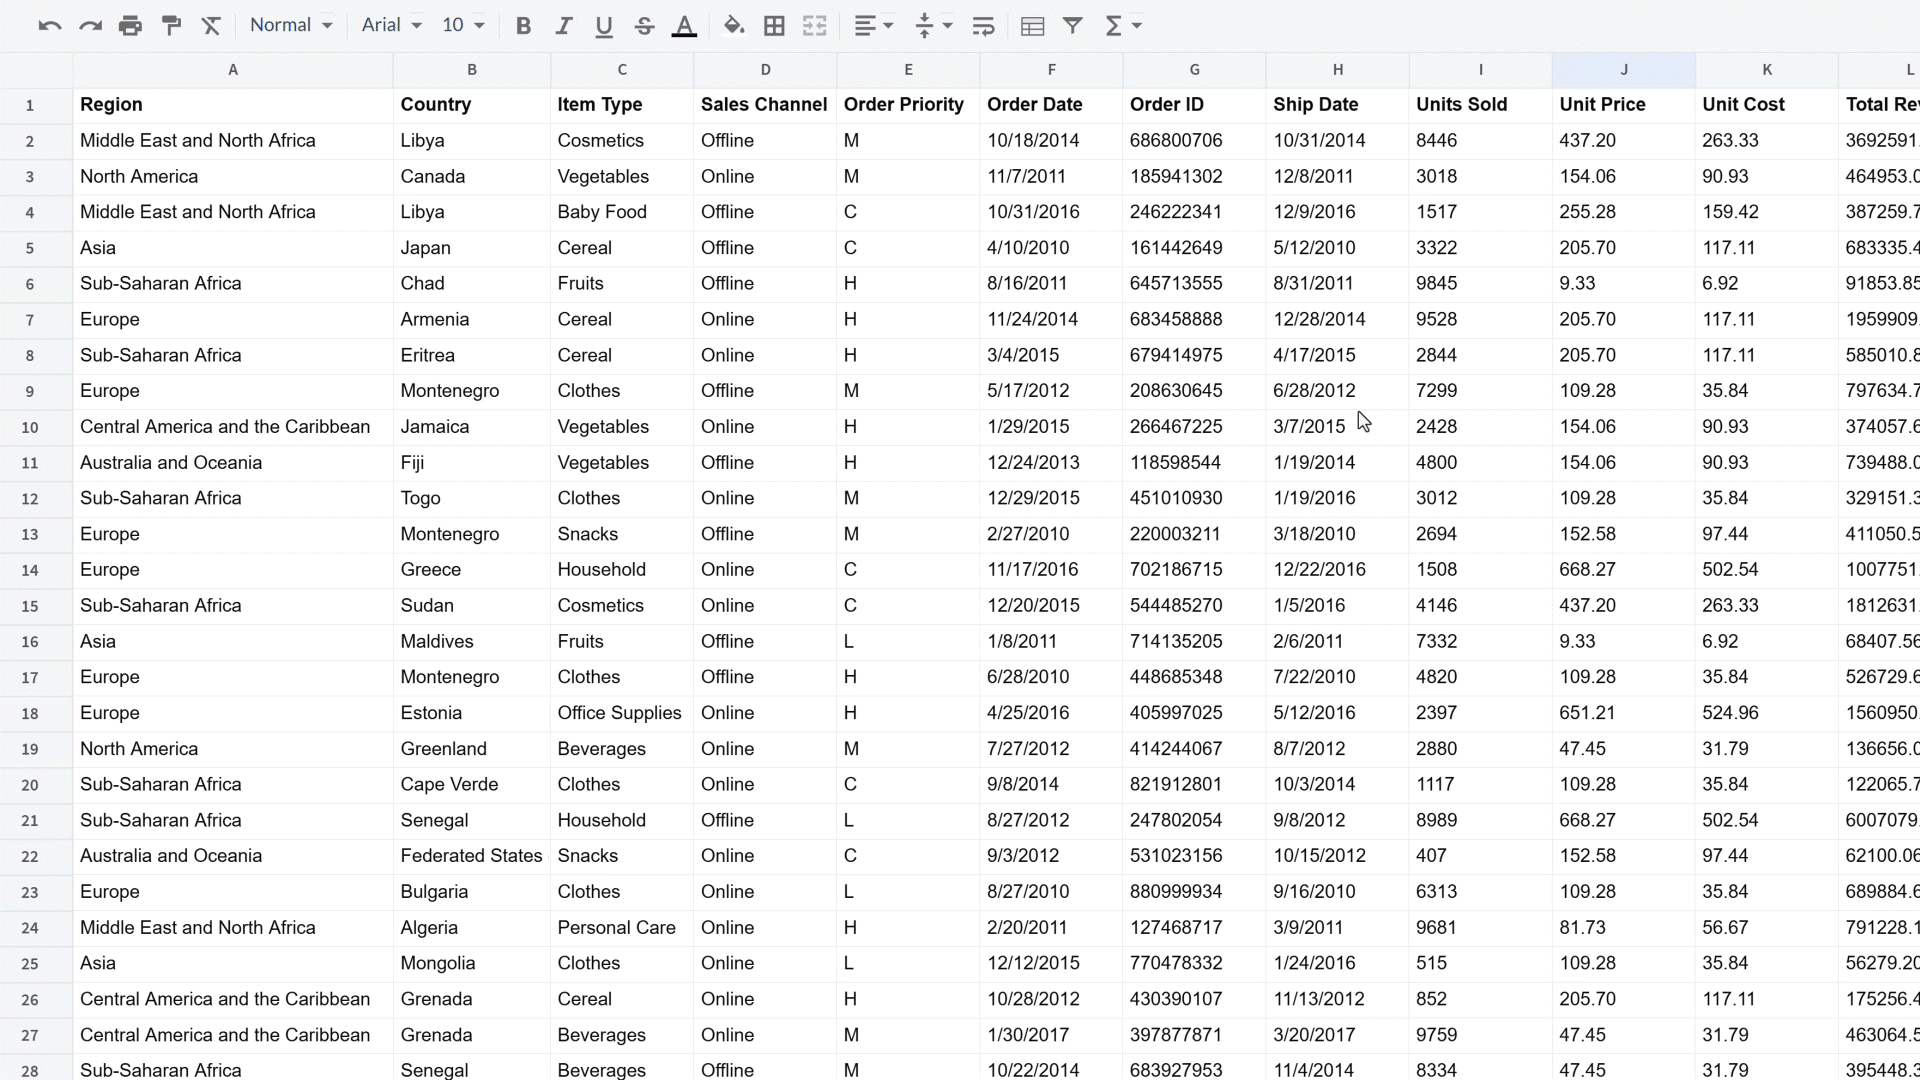Click the vertical align icon
Screen dimensions: 1920x1080
point(924,26)
